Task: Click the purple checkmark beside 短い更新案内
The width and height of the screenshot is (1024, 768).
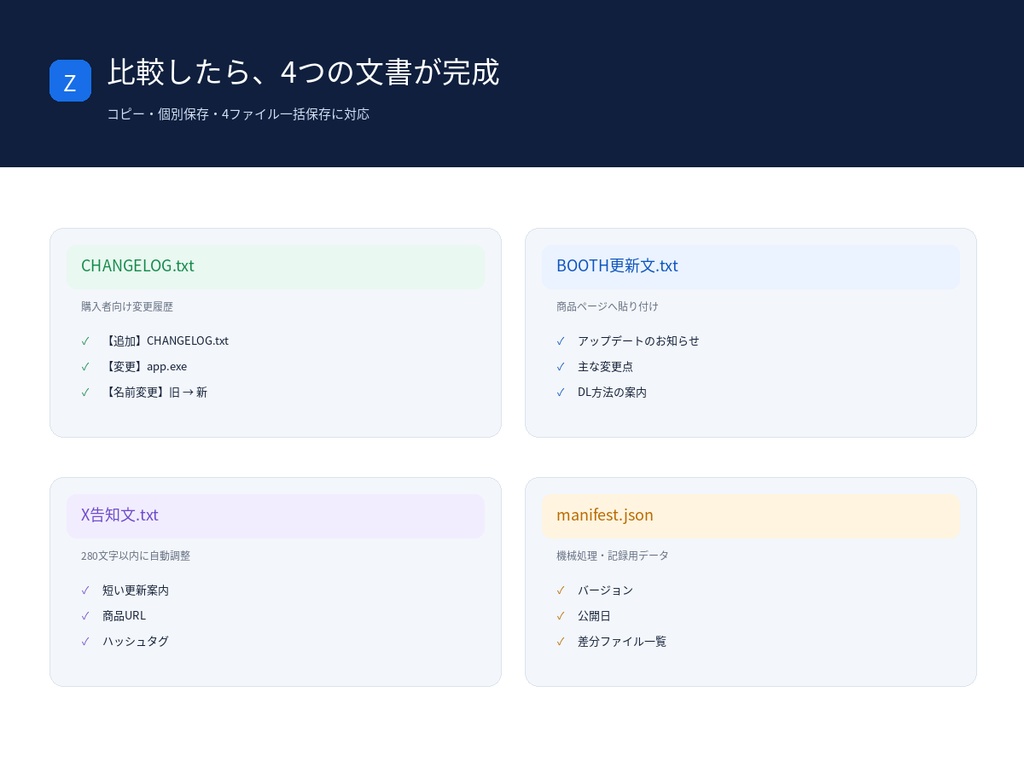Action: click(x=86, y=590)
